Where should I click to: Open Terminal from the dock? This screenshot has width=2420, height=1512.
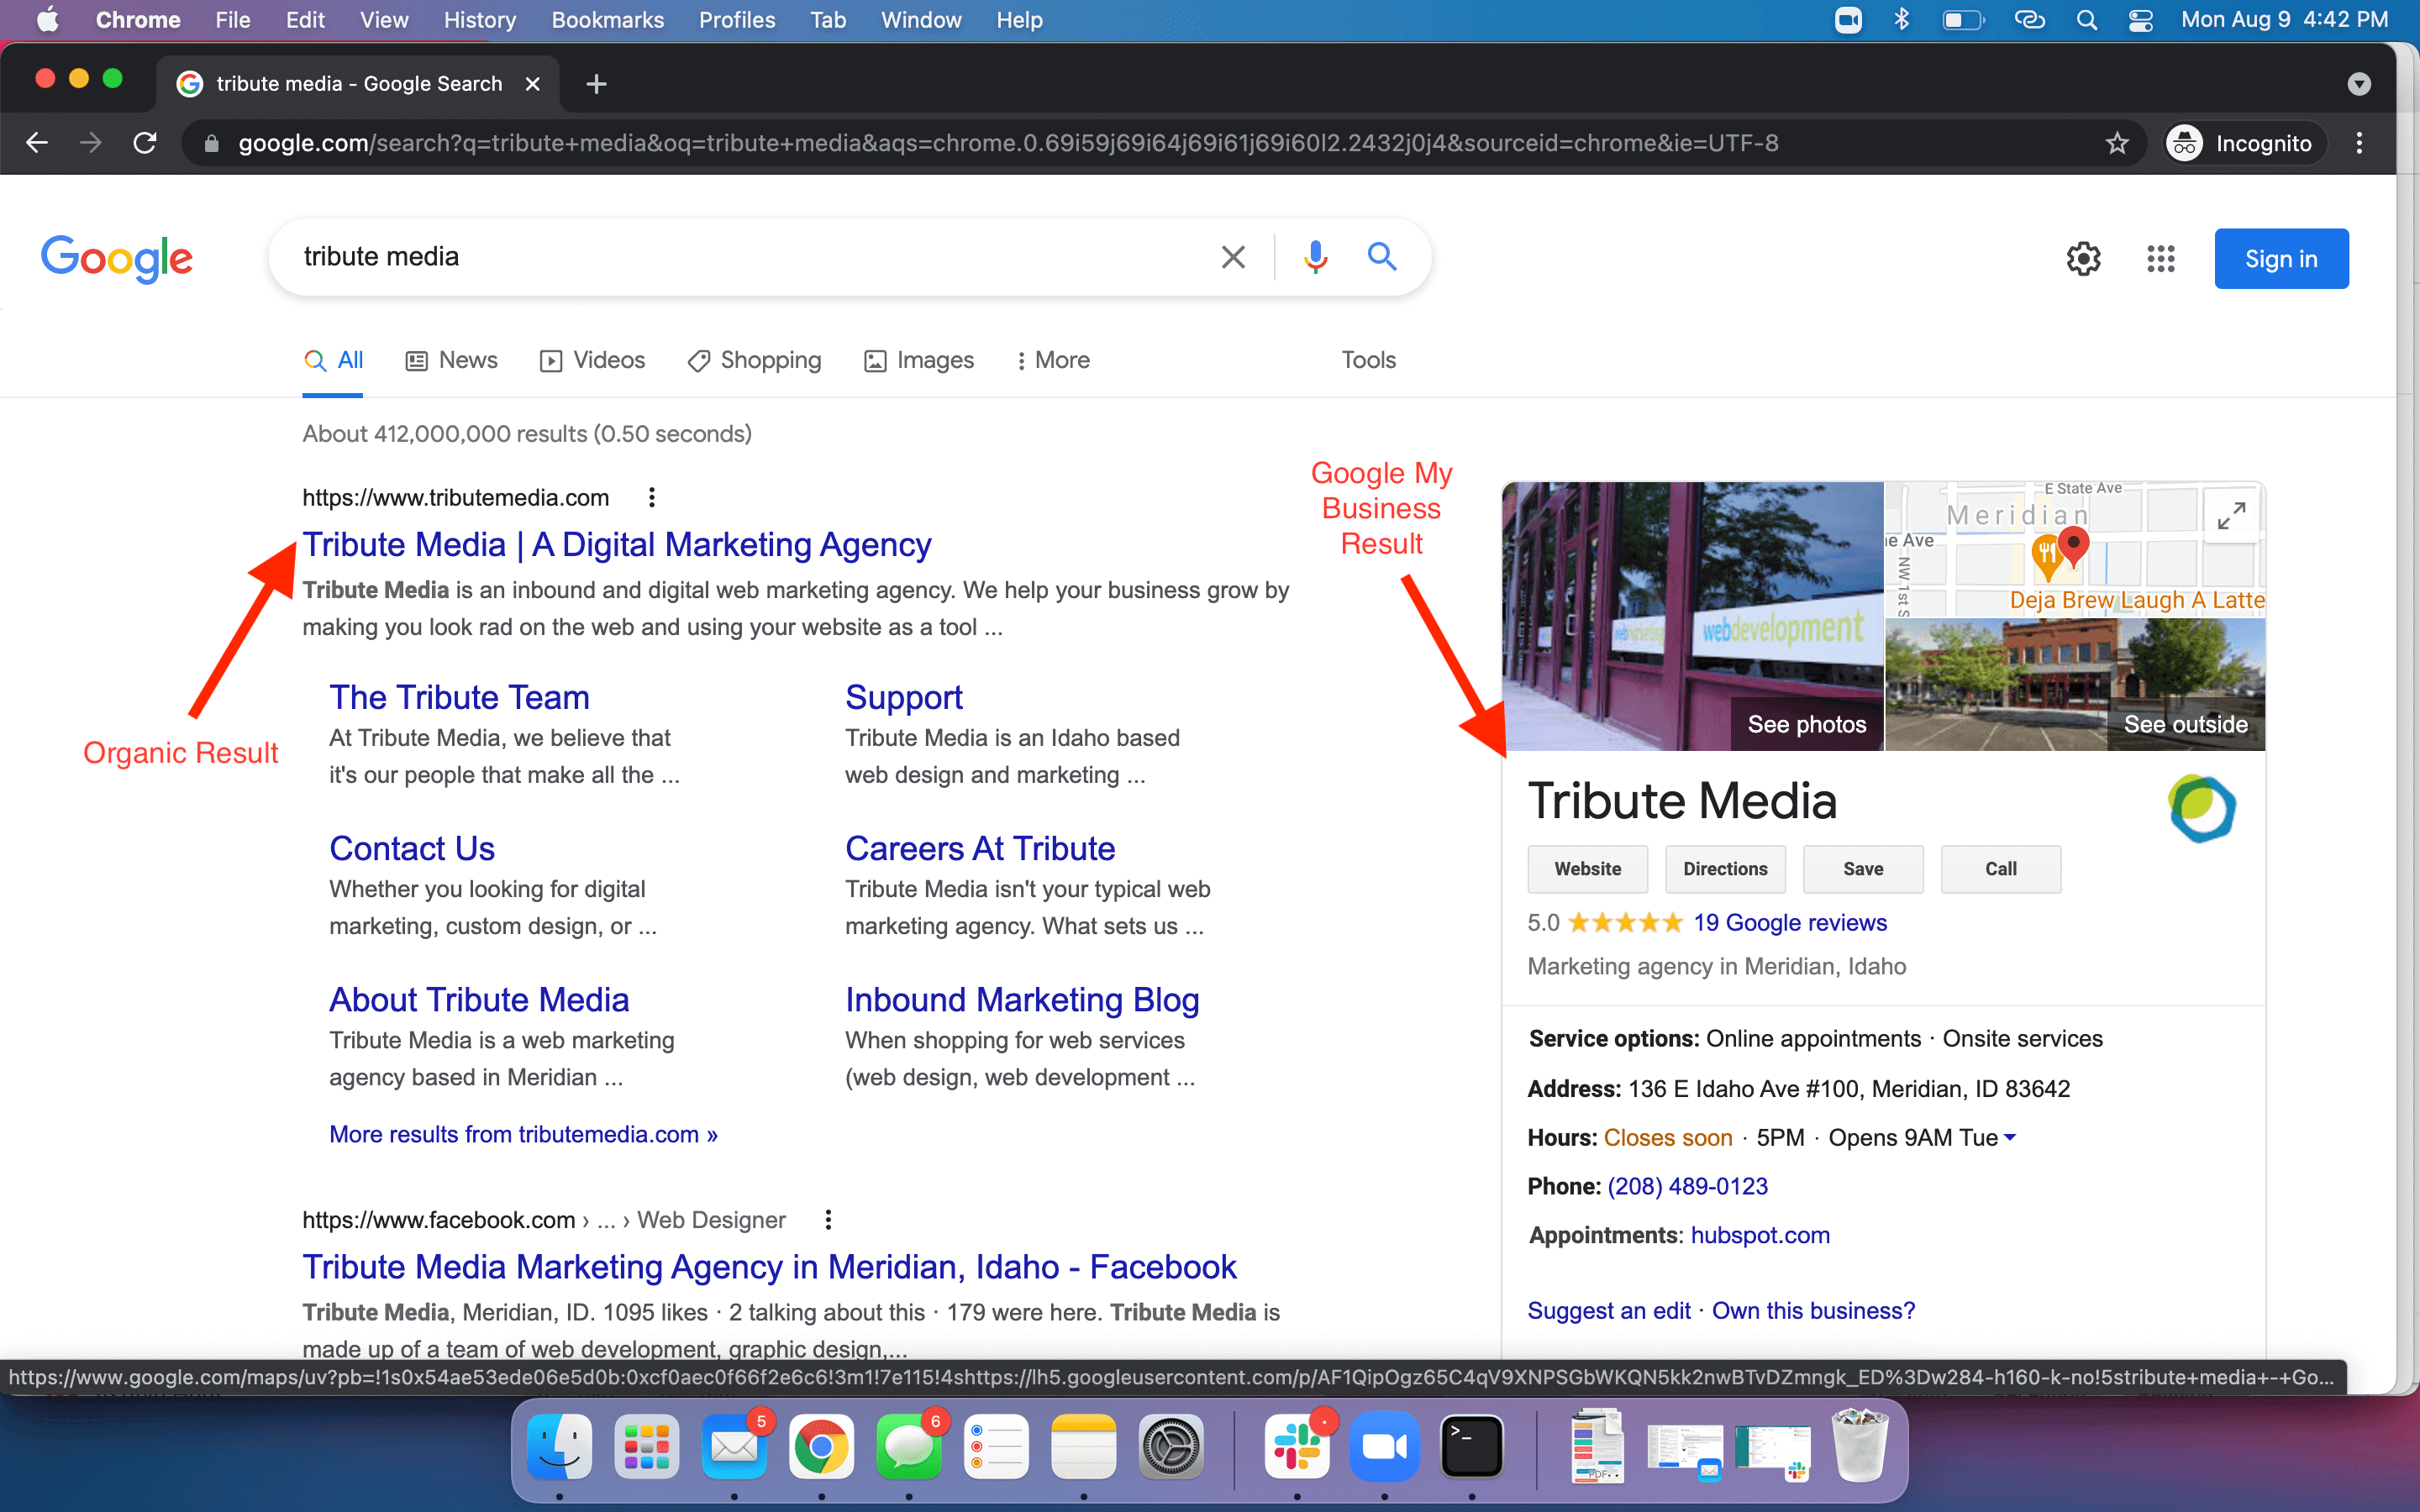pos(1471,1446)
